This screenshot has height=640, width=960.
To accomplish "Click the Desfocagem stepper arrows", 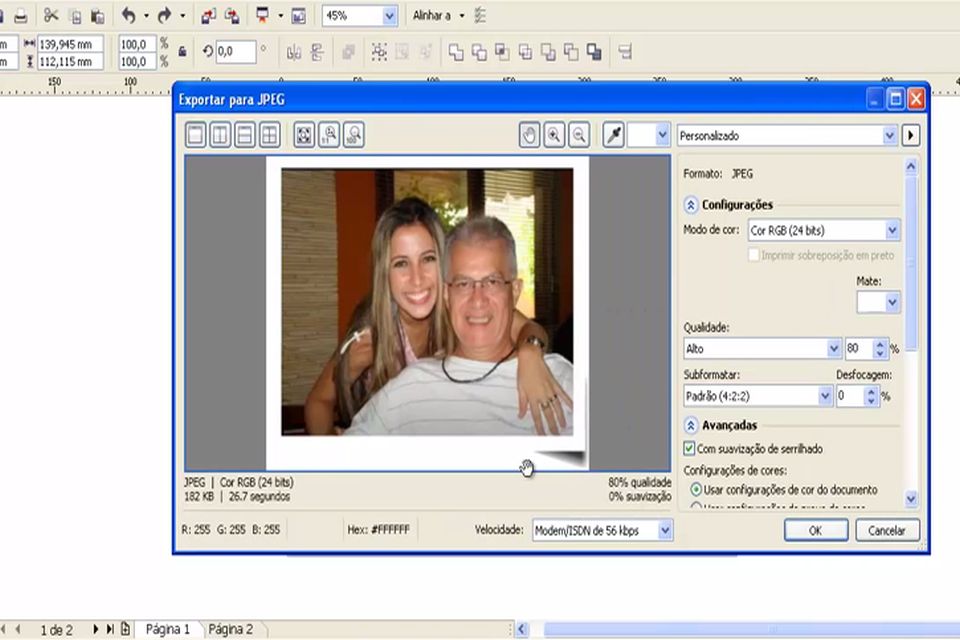I will tap(871, 396).
